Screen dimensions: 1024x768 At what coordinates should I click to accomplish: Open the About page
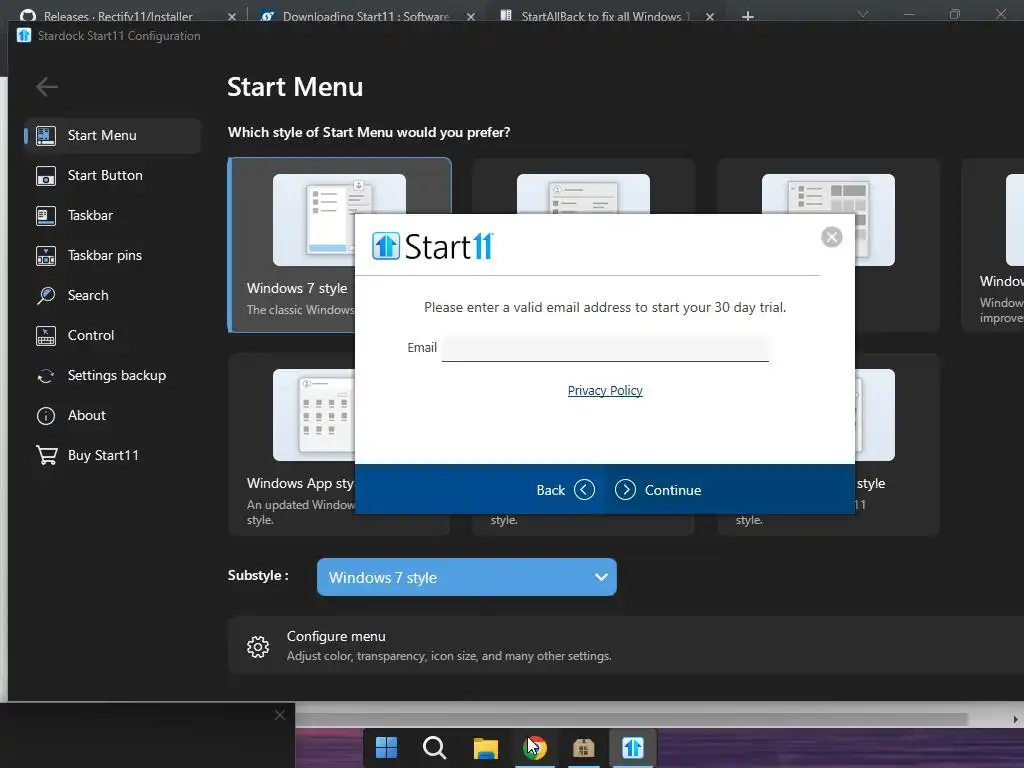112,415
